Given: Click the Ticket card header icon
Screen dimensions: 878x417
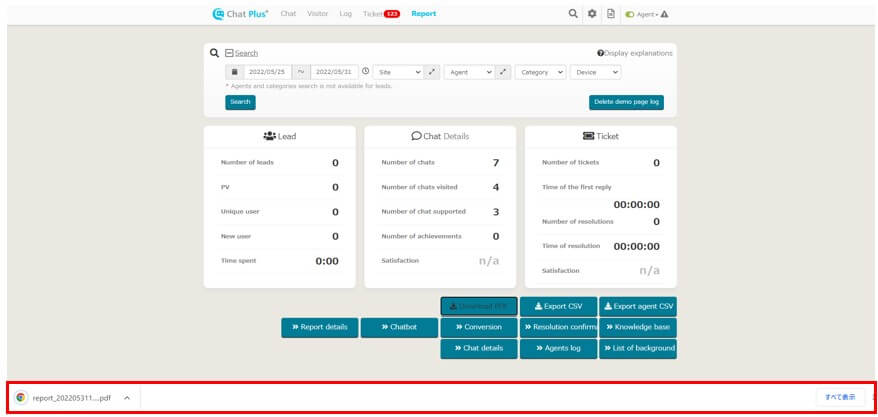Looking at the screenshot, I should tap(588, 136).
